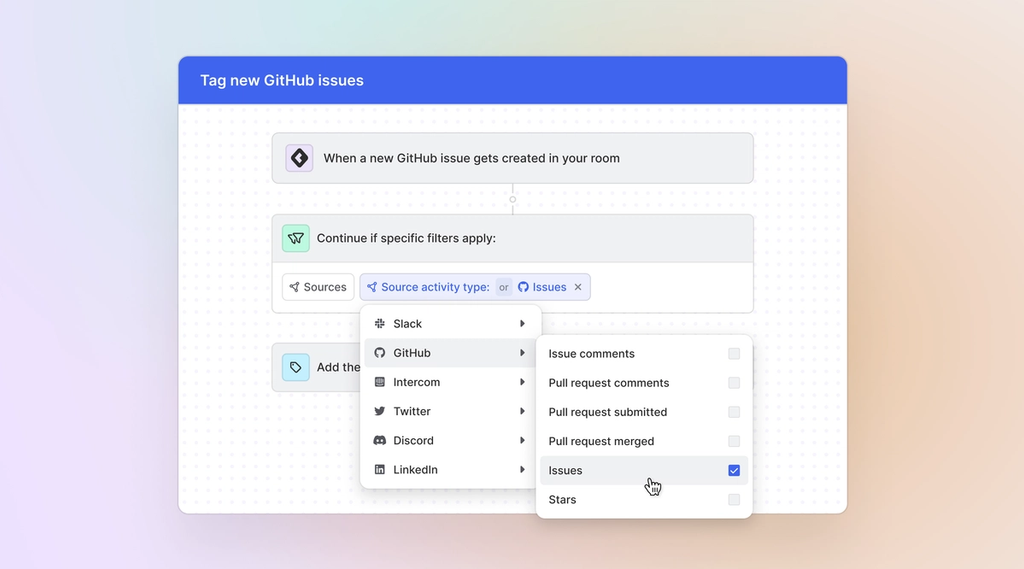Click 'Continue if specific filters apply' header
Screen dimensions: 1024x569
coord(513,238)
